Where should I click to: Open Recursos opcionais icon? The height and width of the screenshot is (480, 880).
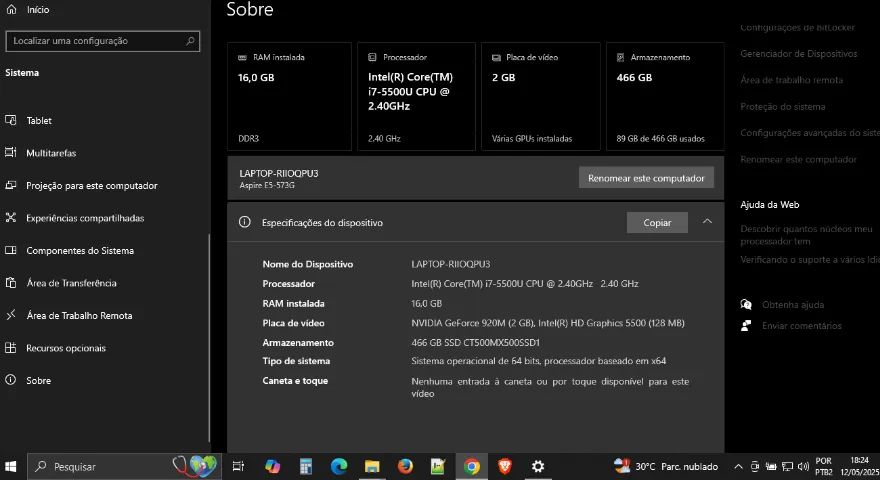point(11,348)
